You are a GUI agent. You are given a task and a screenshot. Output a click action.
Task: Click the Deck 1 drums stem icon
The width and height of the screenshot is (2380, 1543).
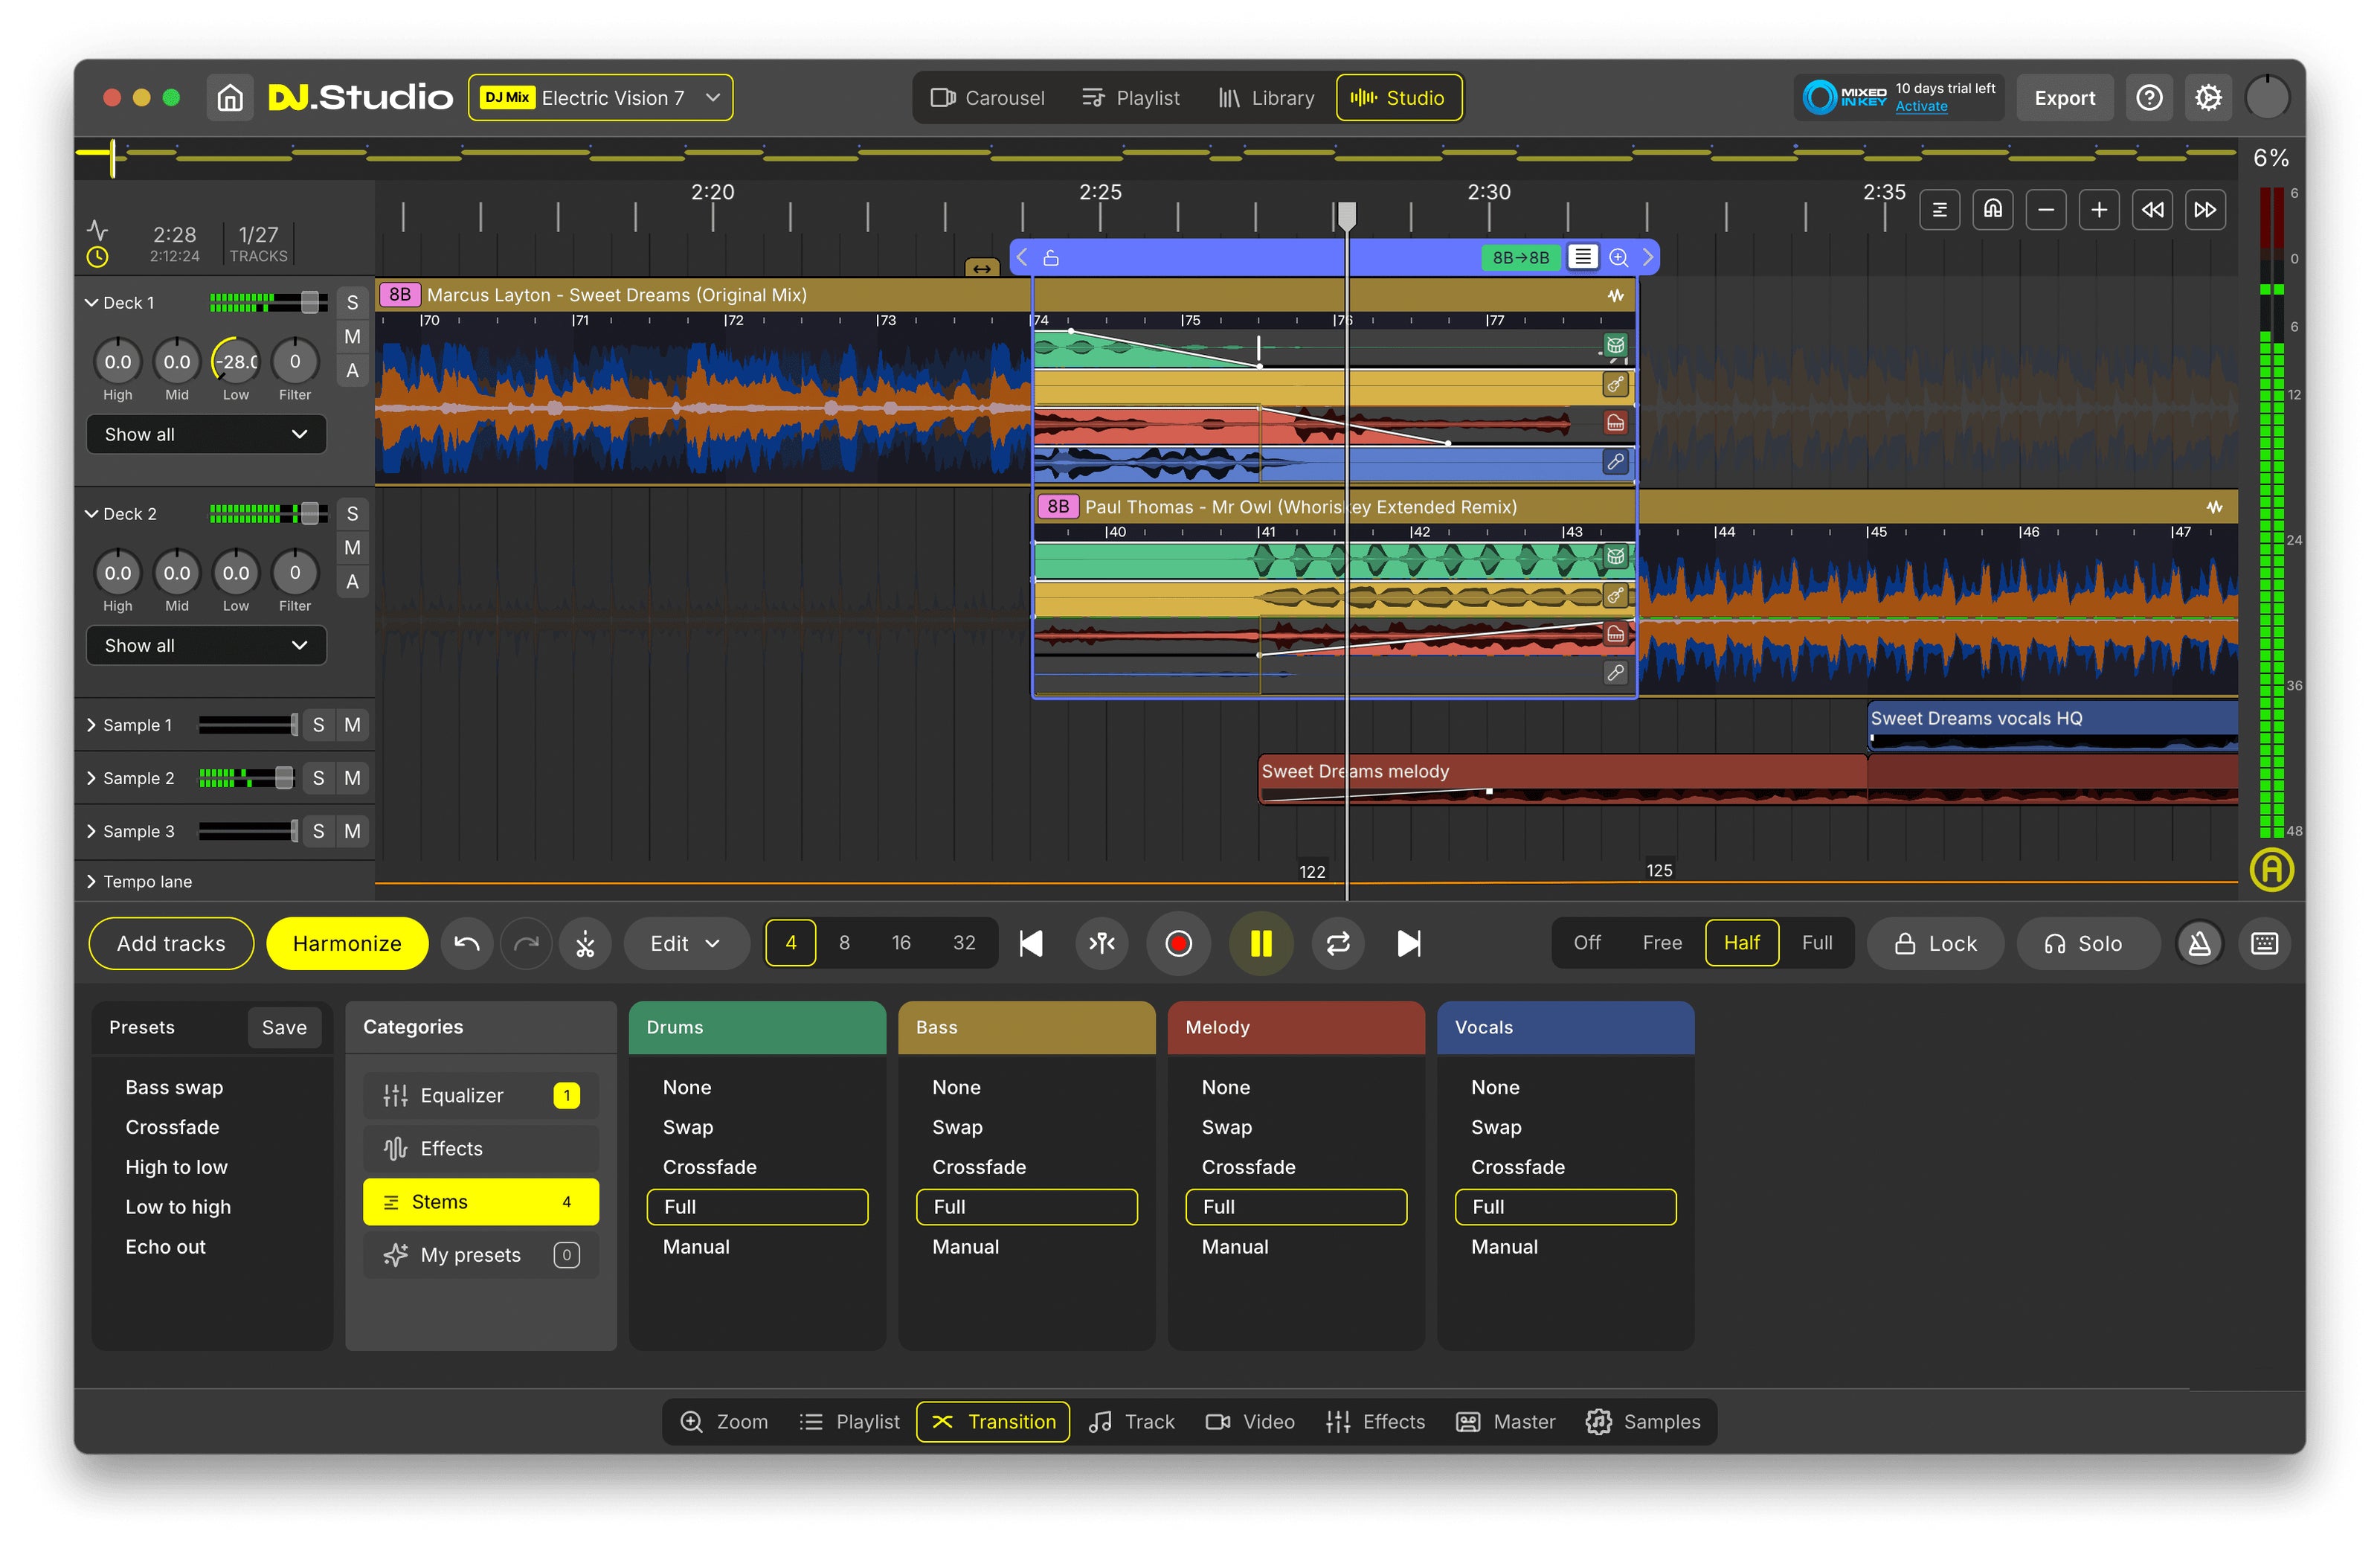tap(1615, 346)
